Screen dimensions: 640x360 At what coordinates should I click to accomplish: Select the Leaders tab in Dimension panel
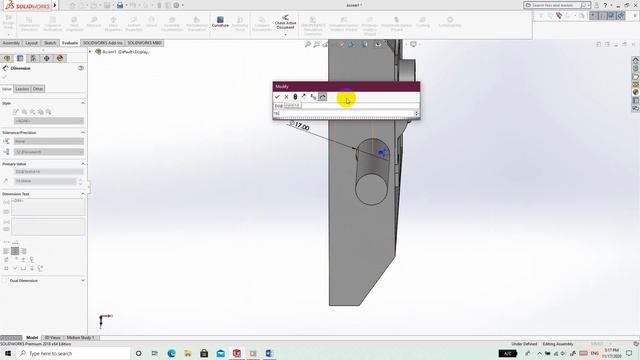point(22,89)
